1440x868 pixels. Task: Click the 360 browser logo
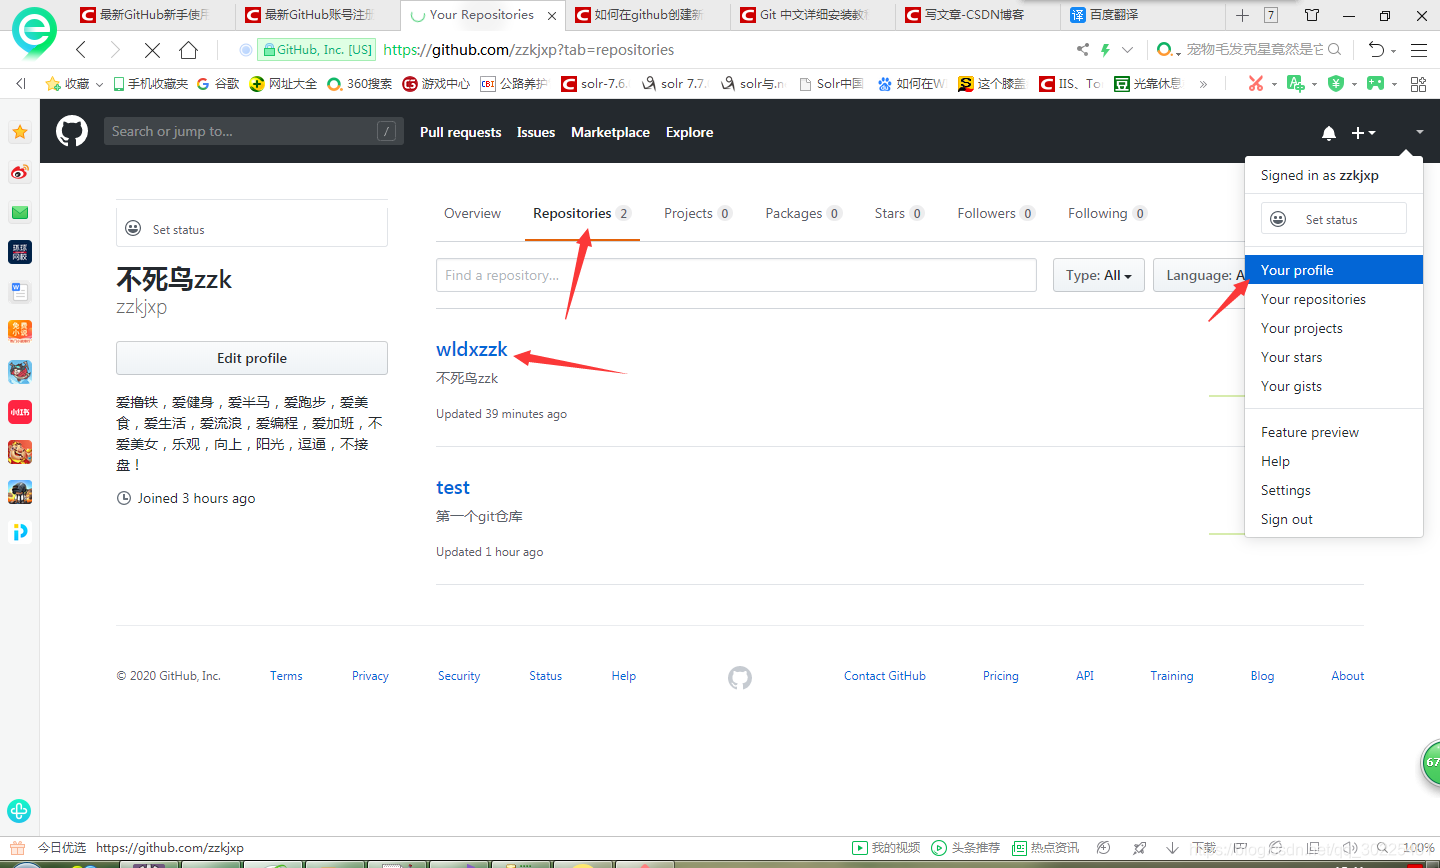34,32
